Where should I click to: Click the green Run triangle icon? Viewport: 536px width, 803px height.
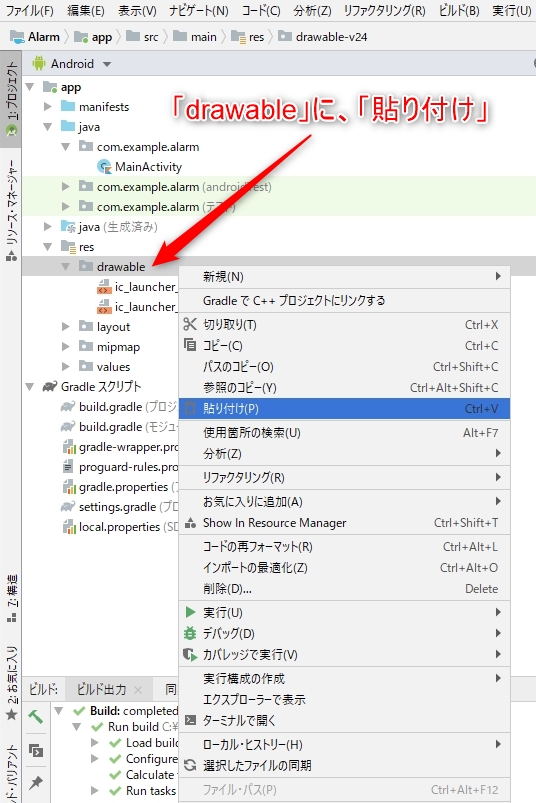point(190,612)
